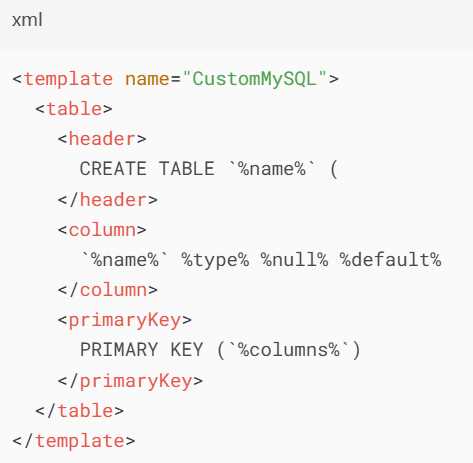Image resolution: width=473 pixels, height=463 pixels.
Task: Click the closing template tag
Action: pos(74,441)
